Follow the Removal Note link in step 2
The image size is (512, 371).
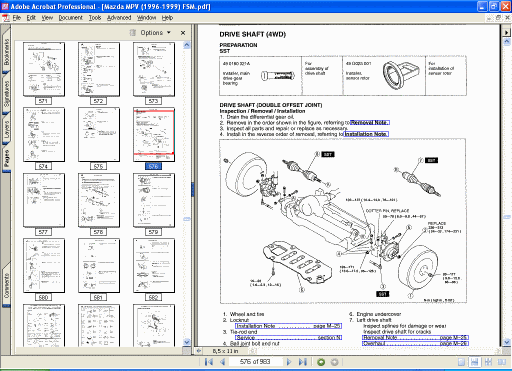pyautogui.click(x=369, y=123)
